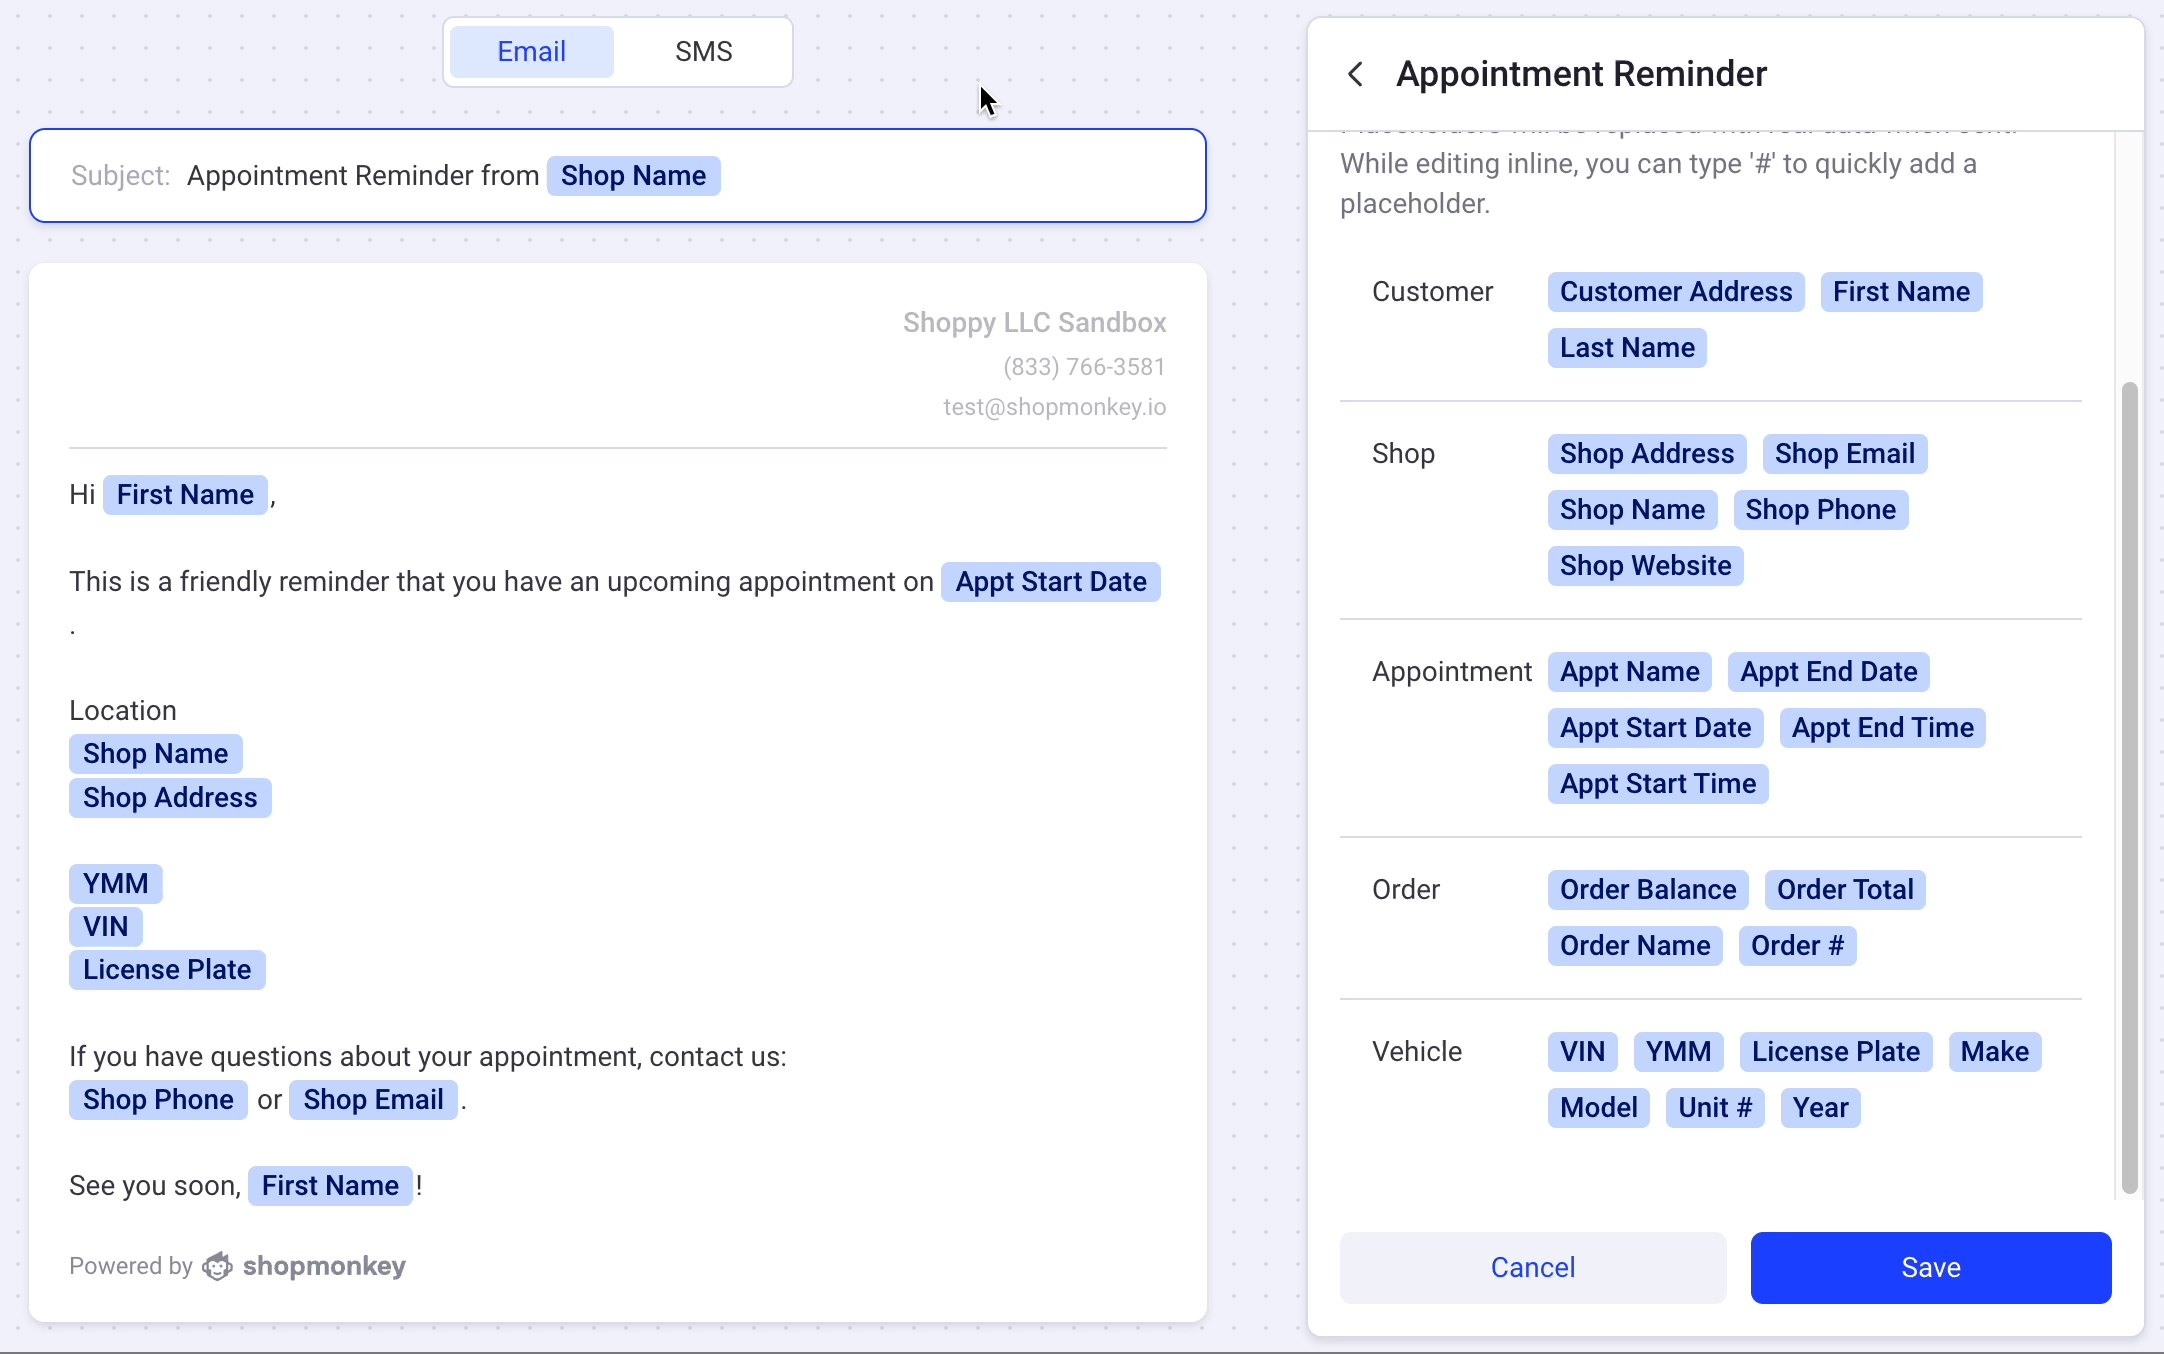This screenshot has height=1354, width=2164.
Task: Insert Model placeholder
Action: coord(1598,1108)
